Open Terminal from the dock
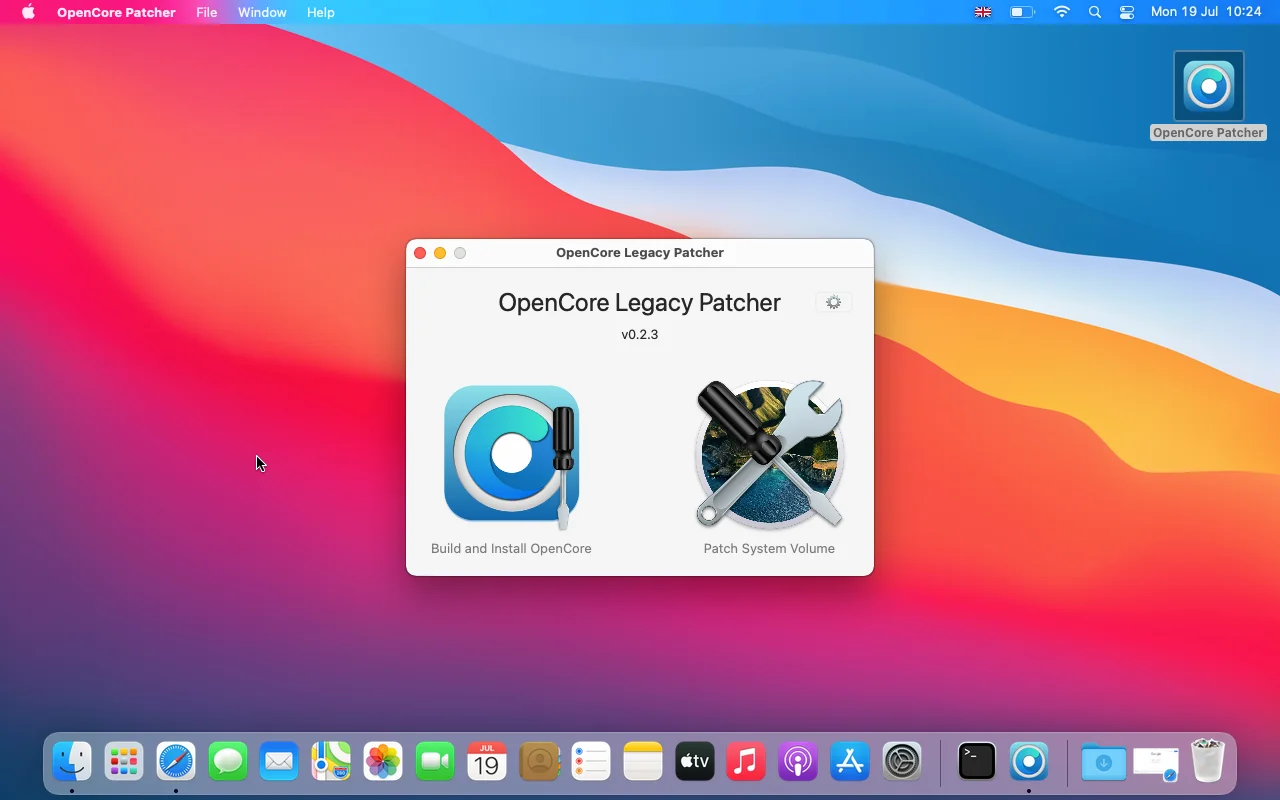This screenshot has height=800, width=1280. coord(976,762)
